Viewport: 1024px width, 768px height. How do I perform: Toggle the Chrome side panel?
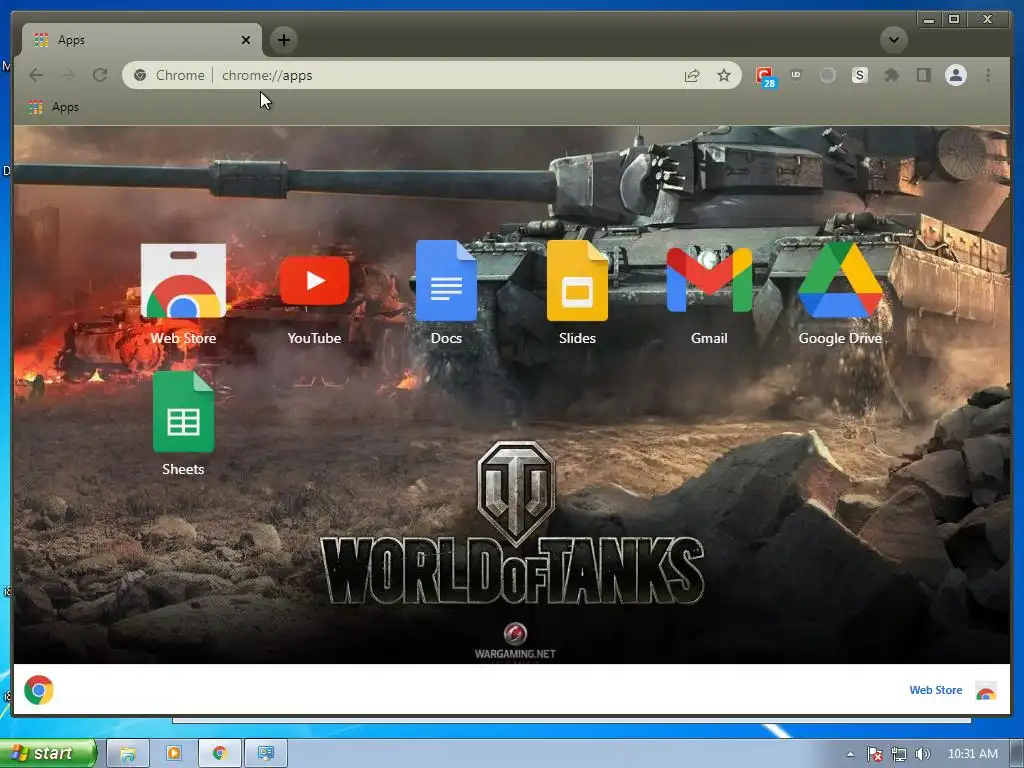(x=923, y=75)
